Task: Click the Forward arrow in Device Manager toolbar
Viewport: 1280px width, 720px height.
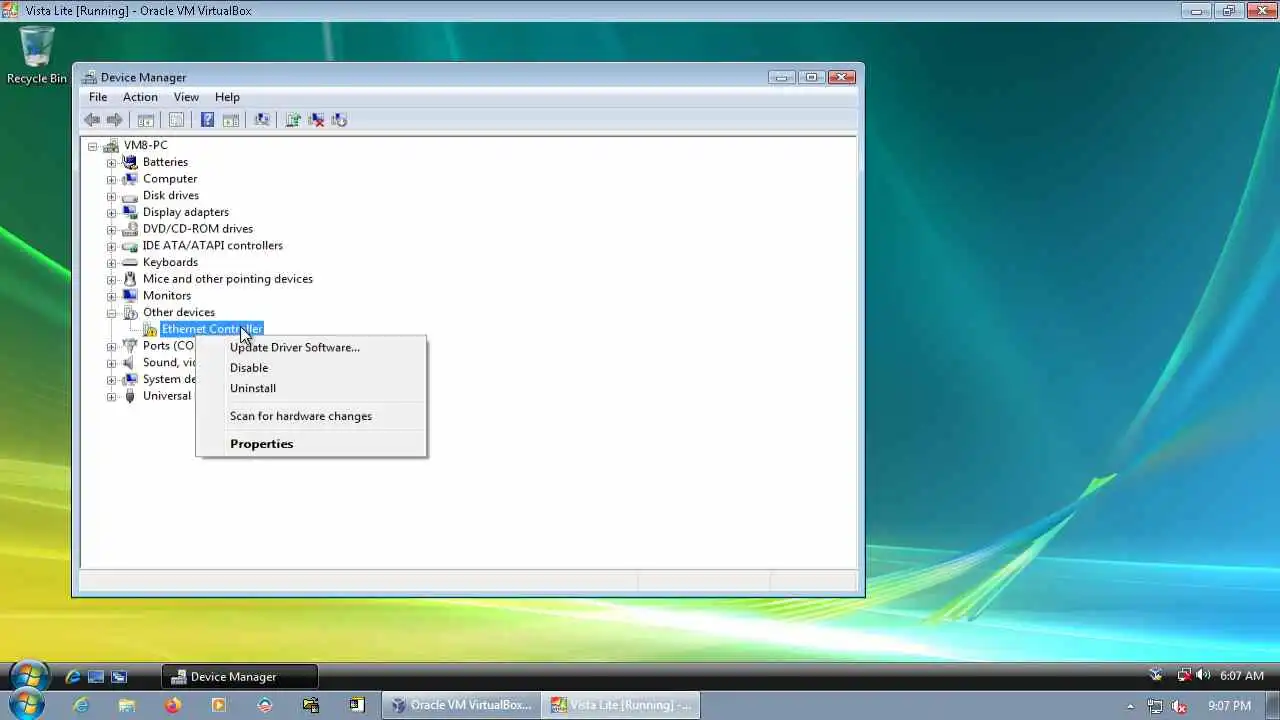Action: [114, 120]
